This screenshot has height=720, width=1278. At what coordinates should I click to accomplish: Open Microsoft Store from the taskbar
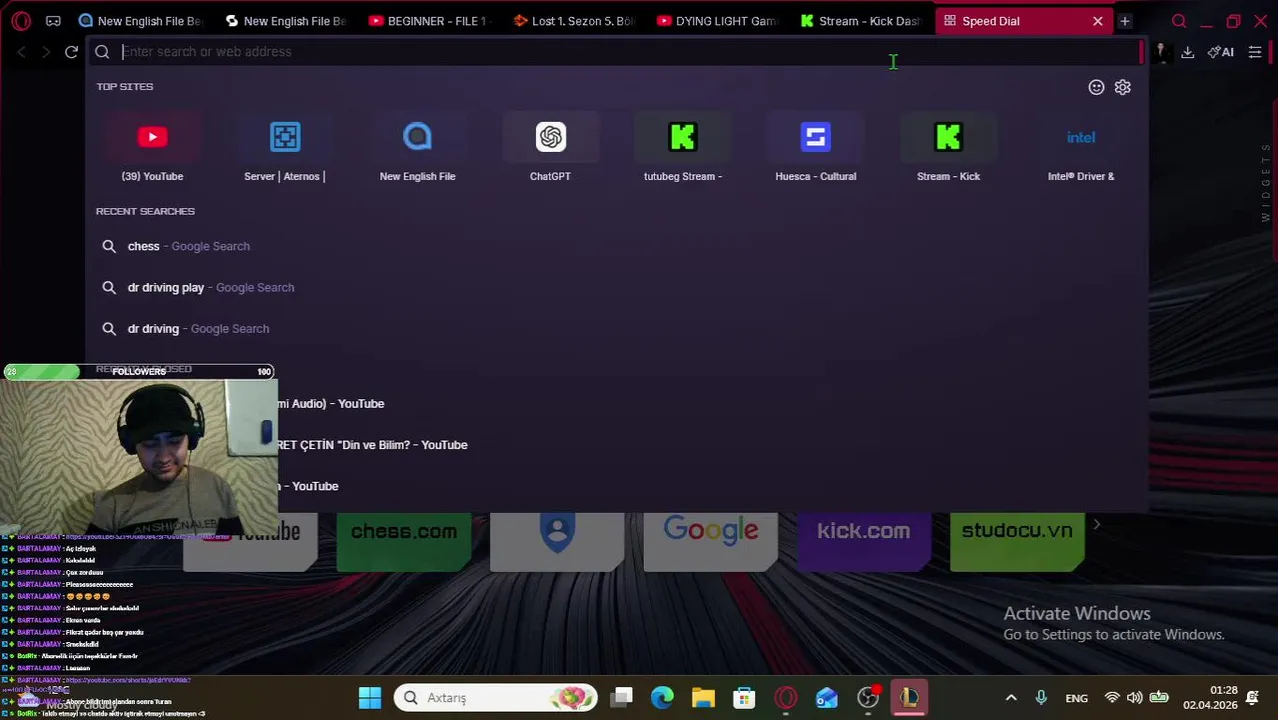744,698
